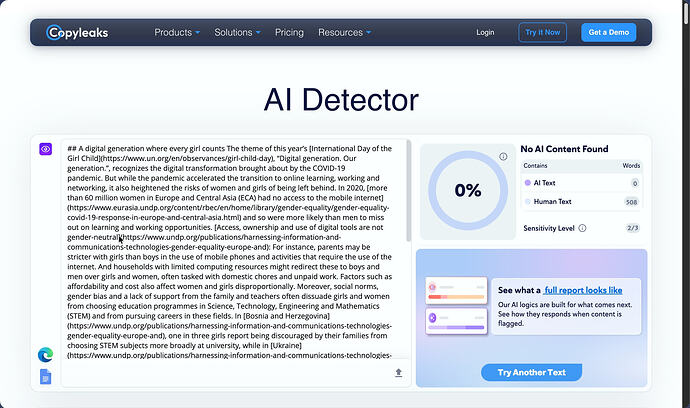
Task: Click the Human Text light blue dot
Action: click(x=528, y=202)
